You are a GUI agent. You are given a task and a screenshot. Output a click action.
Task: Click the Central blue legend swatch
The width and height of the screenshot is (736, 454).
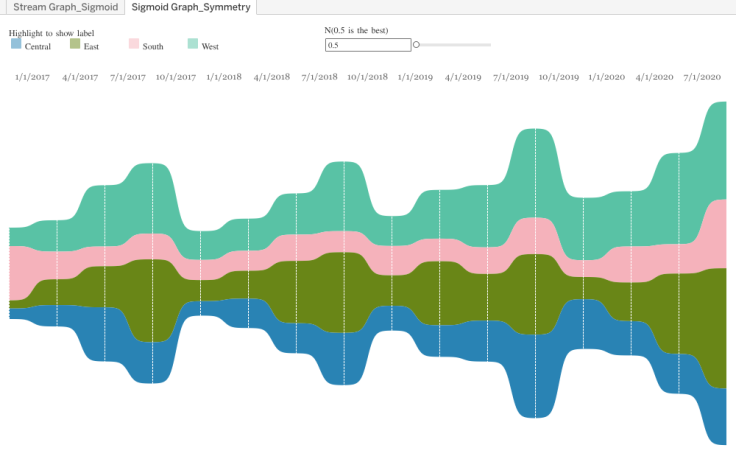click(x=16, y=44)
